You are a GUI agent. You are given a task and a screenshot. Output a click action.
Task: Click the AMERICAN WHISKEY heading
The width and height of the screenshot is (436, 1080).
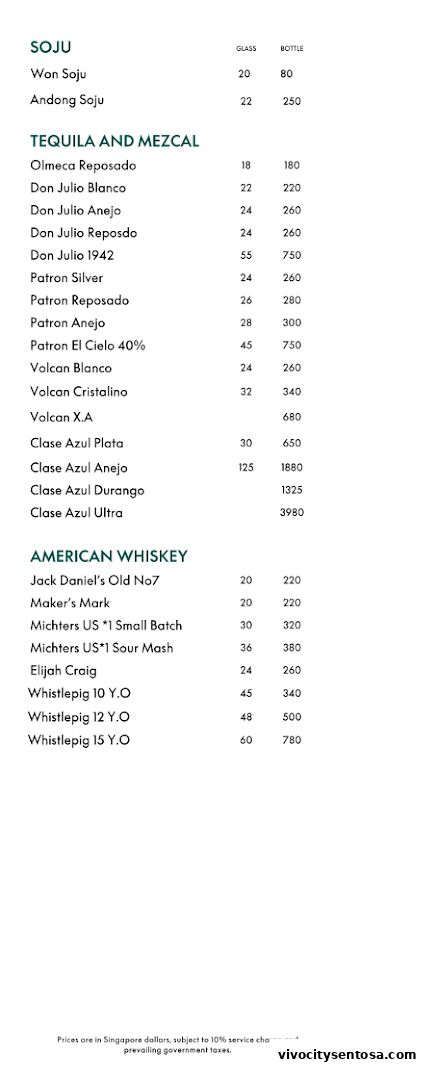pyautogui.click(x=109, y=557)
